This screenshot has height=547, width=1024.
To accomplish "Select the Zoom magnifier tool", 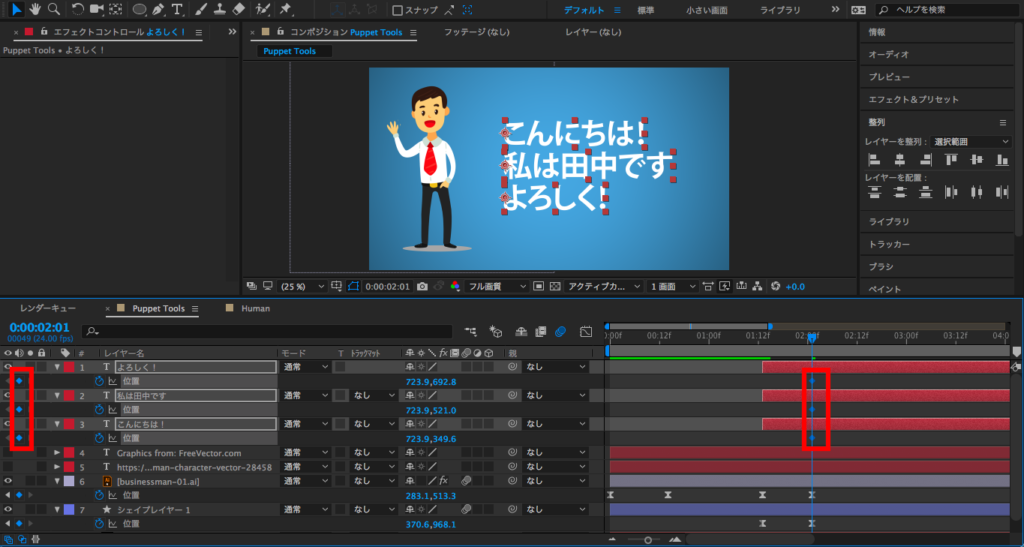I will (x=53, y=9).
